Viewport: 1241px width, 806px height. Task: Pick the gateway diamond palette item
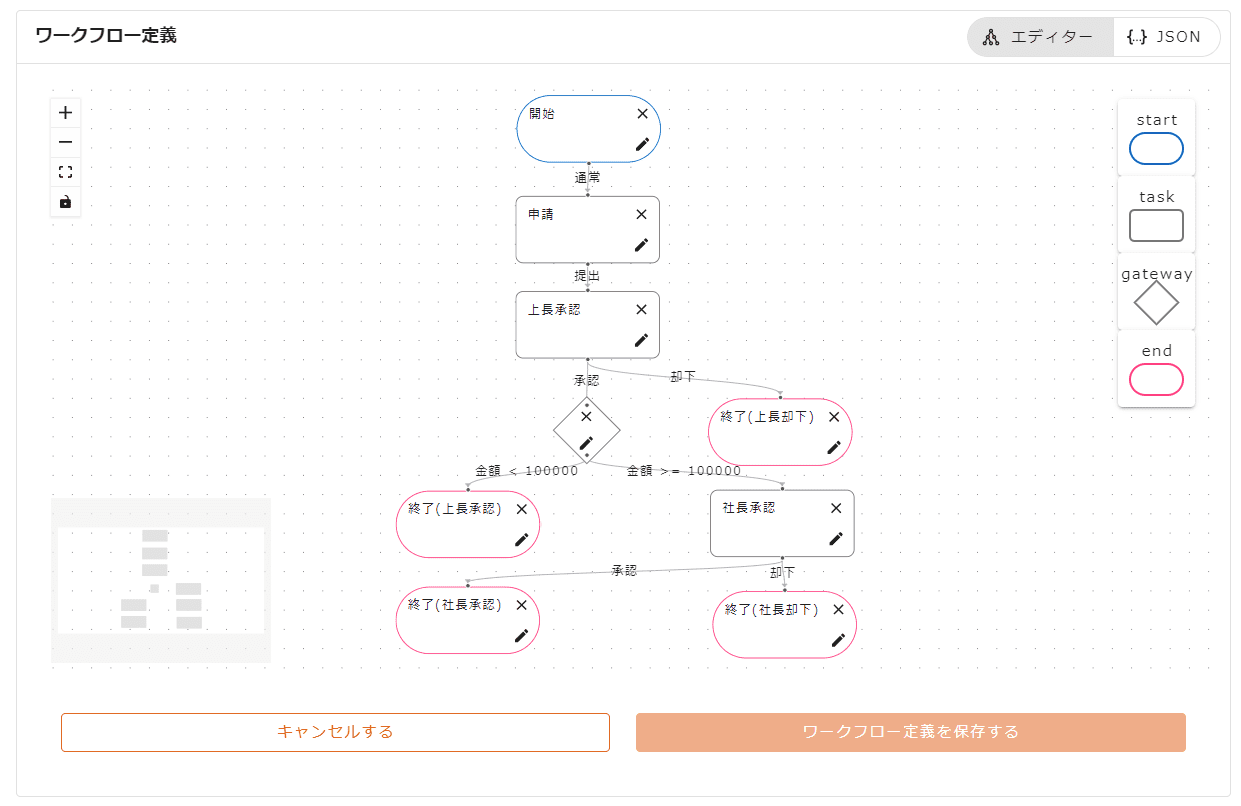(x=1156, y=302)
